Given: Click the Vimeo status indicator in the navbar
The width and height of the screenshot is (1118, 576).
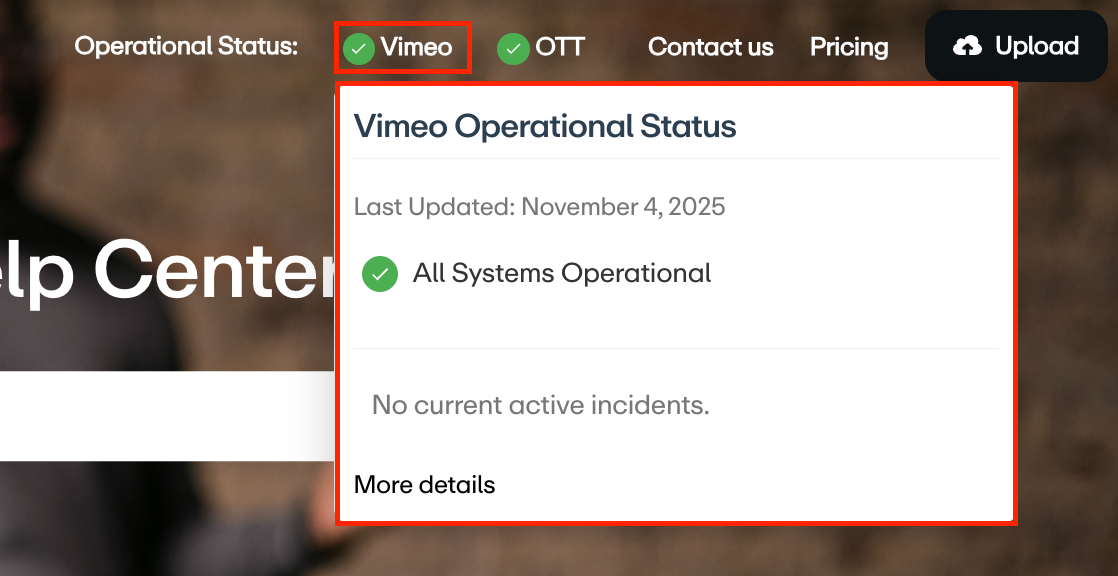Looking at the screenshot, I should coord(402,47).
